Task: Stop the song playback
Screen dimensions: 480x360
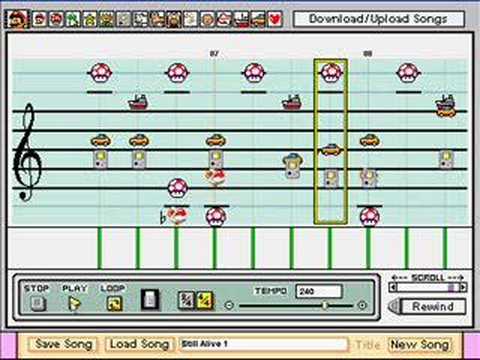Action: coord(37,303)
